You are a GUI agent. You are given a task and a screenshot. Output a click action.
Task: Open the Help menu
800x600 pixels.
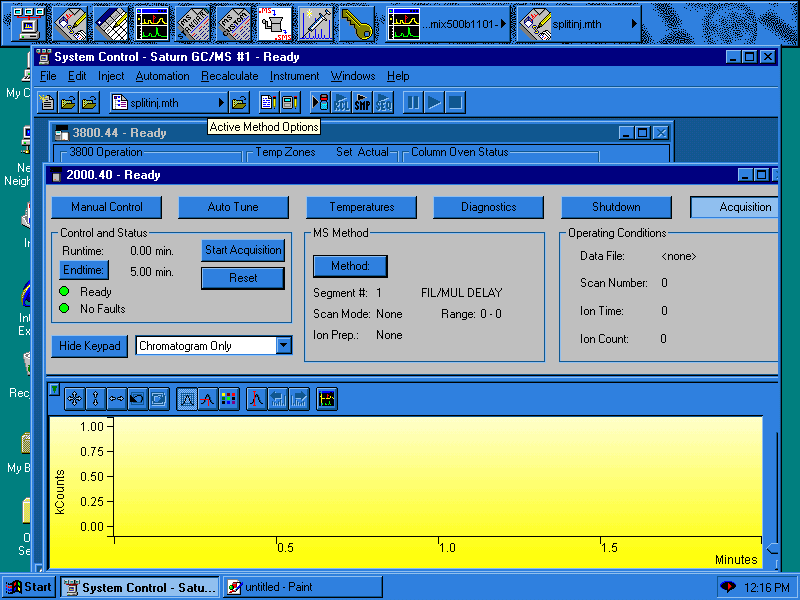tap(398, 77)
